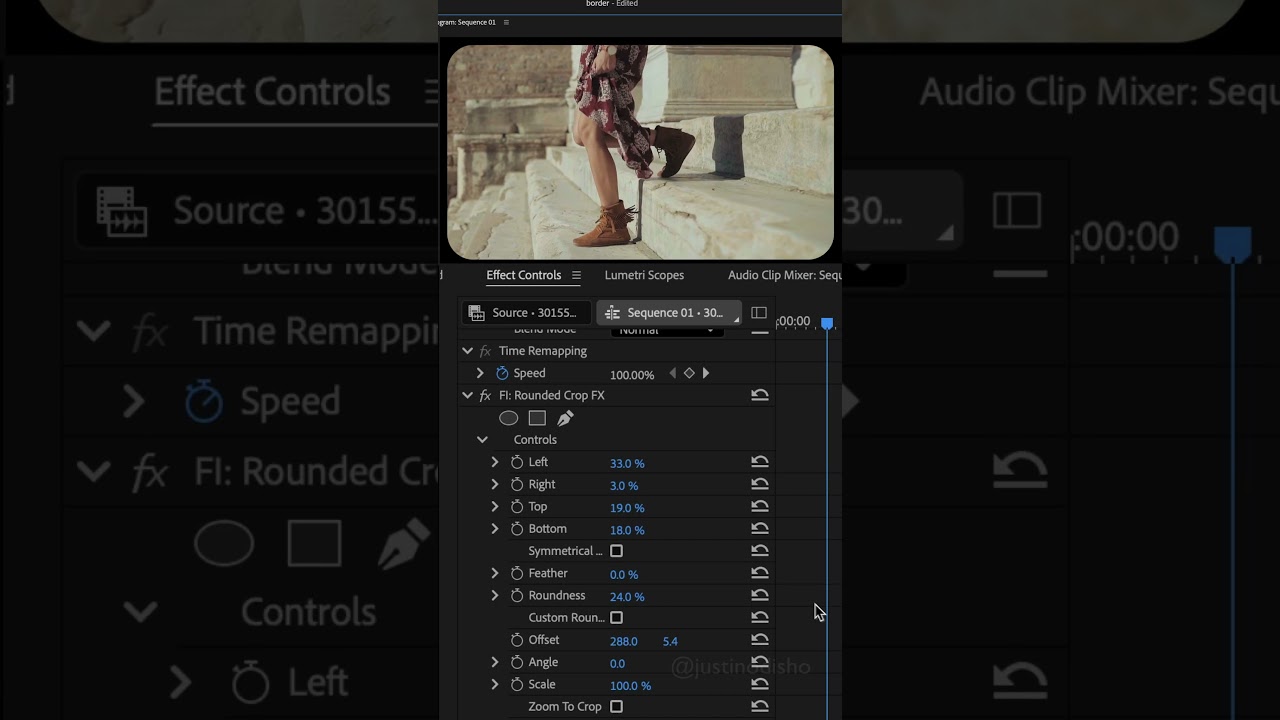Reset the Scale parameter
1280x720 pixels.
tap(760, 684)
